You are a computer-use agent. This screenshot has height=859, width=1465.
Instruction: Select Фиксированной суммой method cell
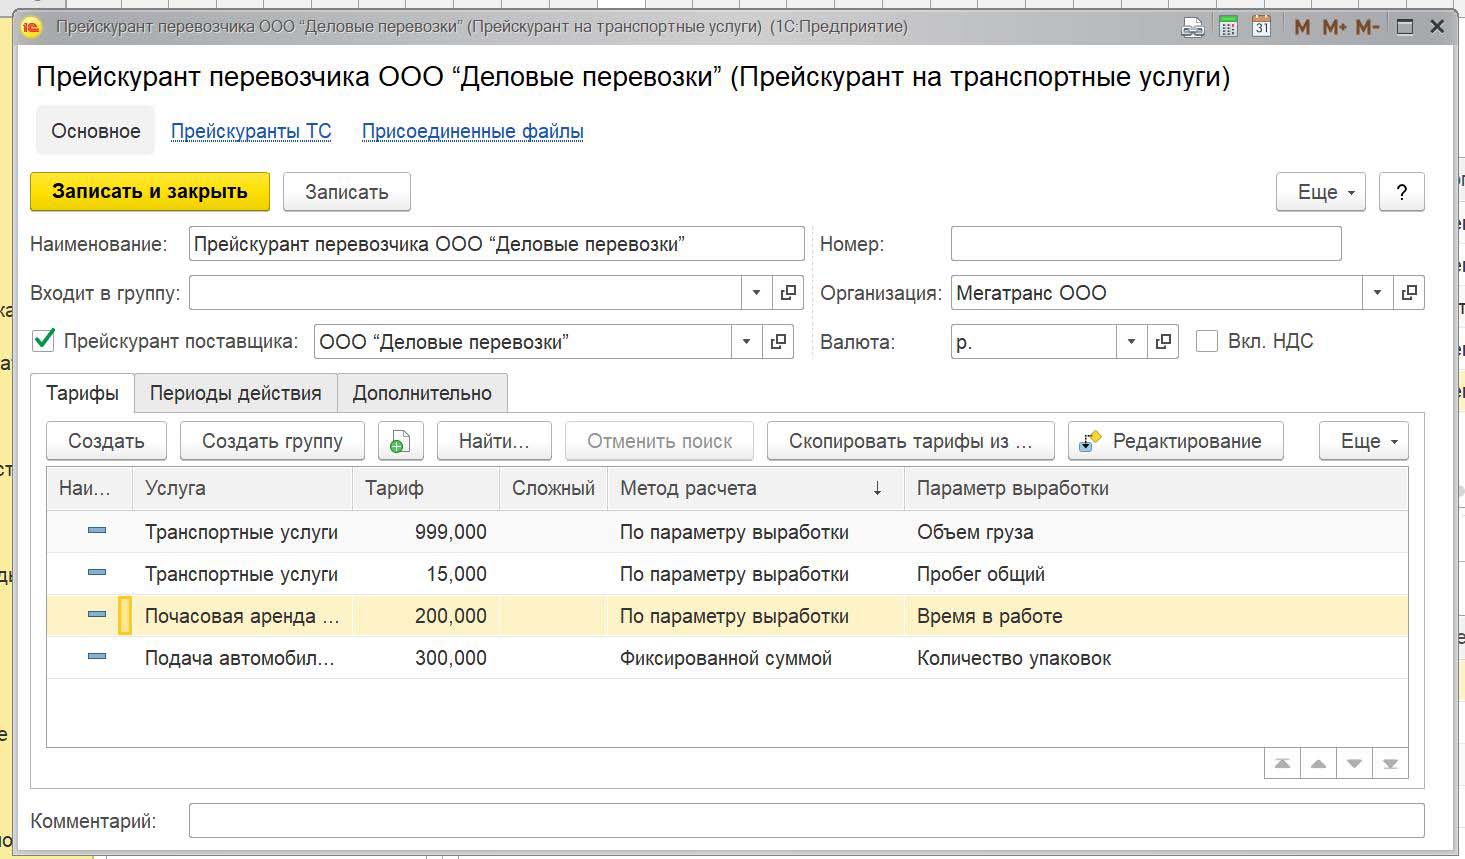(x=756, y=658)
